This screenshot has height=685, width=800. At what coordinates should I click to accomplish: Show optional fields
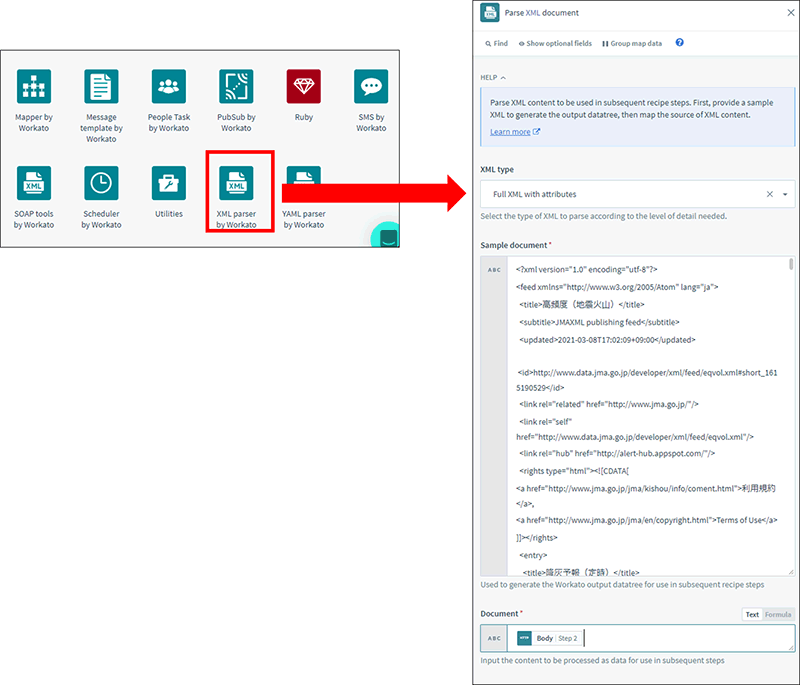(x=555, y=43)
